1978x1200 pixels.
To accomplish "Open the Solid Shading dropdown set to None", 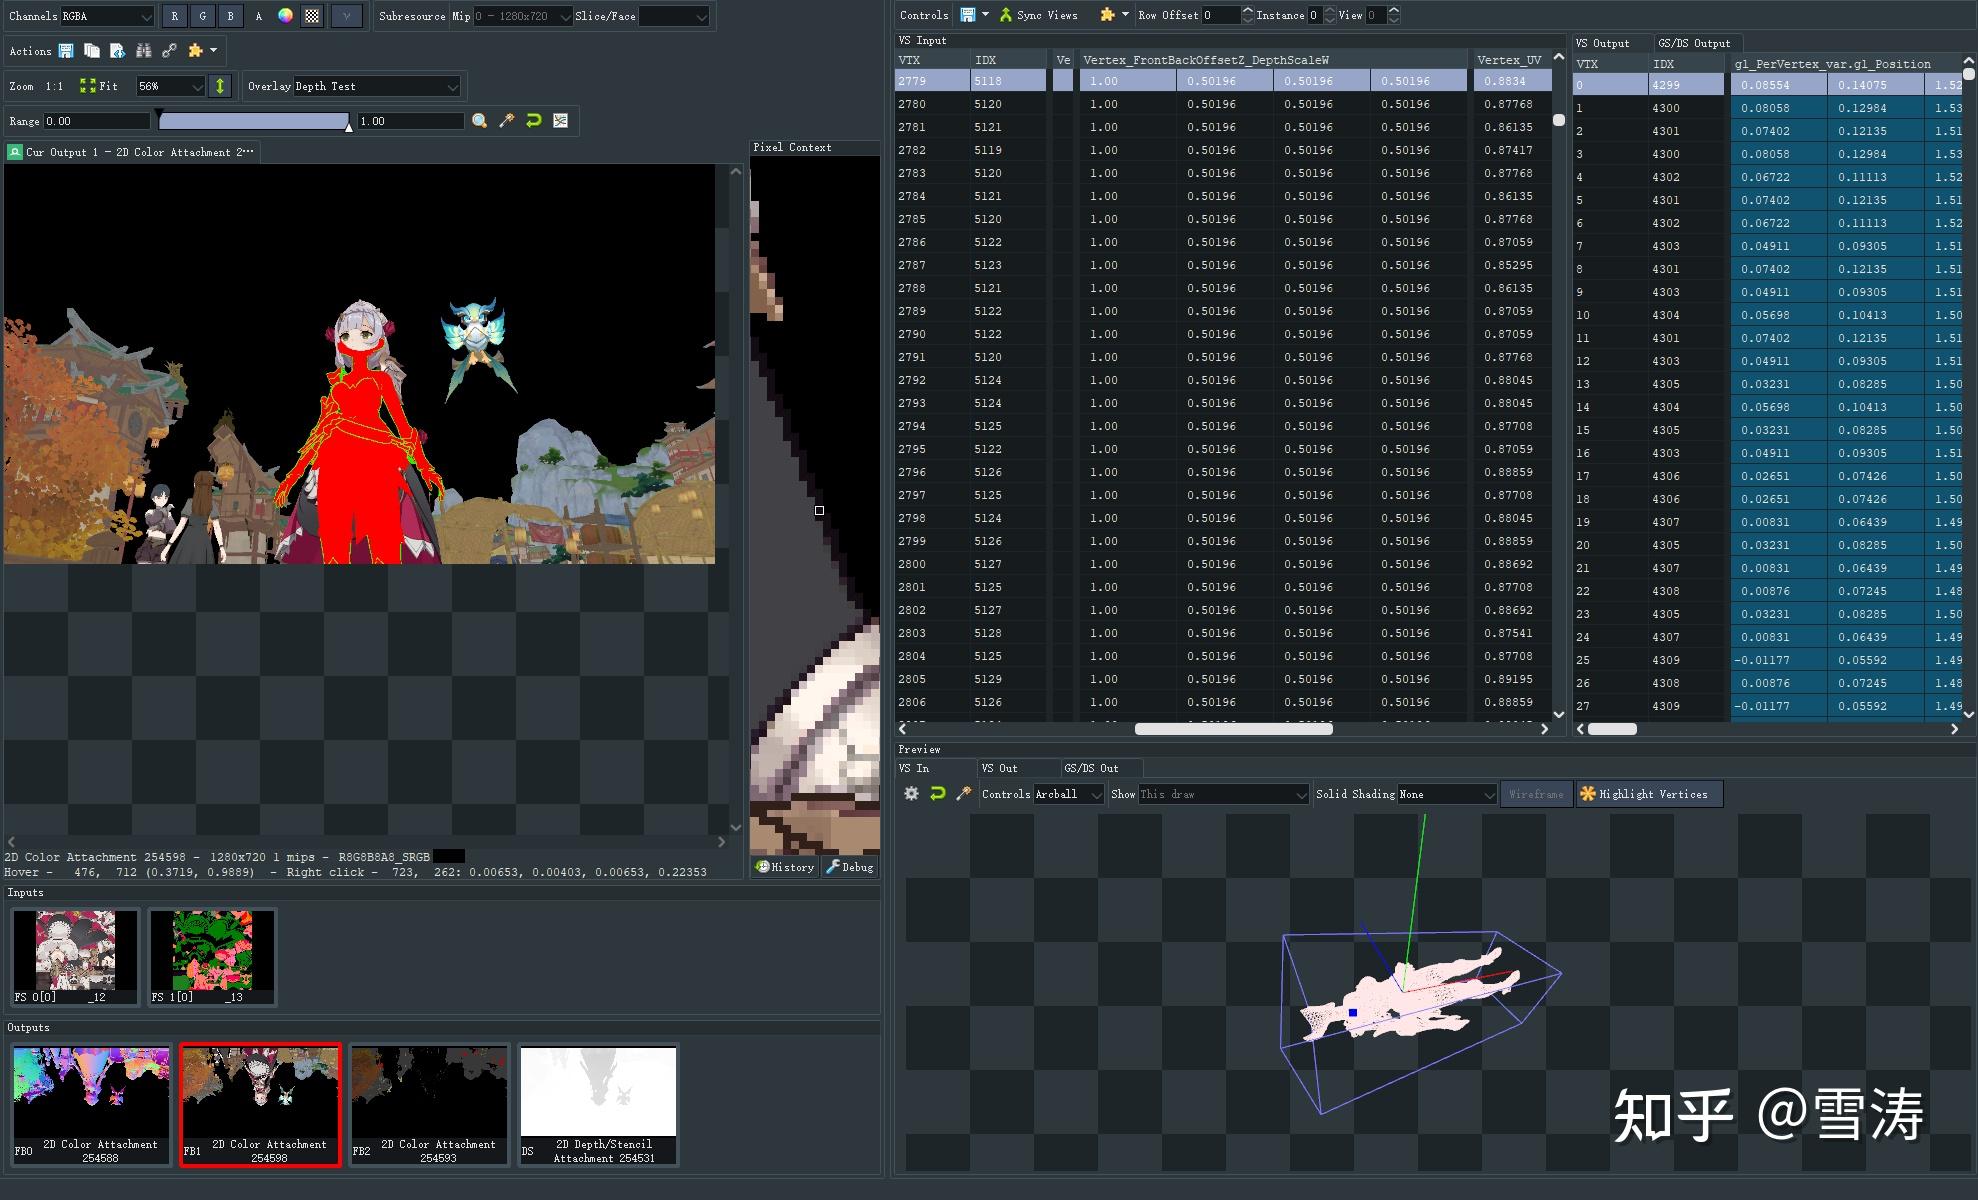I will tap(1447, 793).
